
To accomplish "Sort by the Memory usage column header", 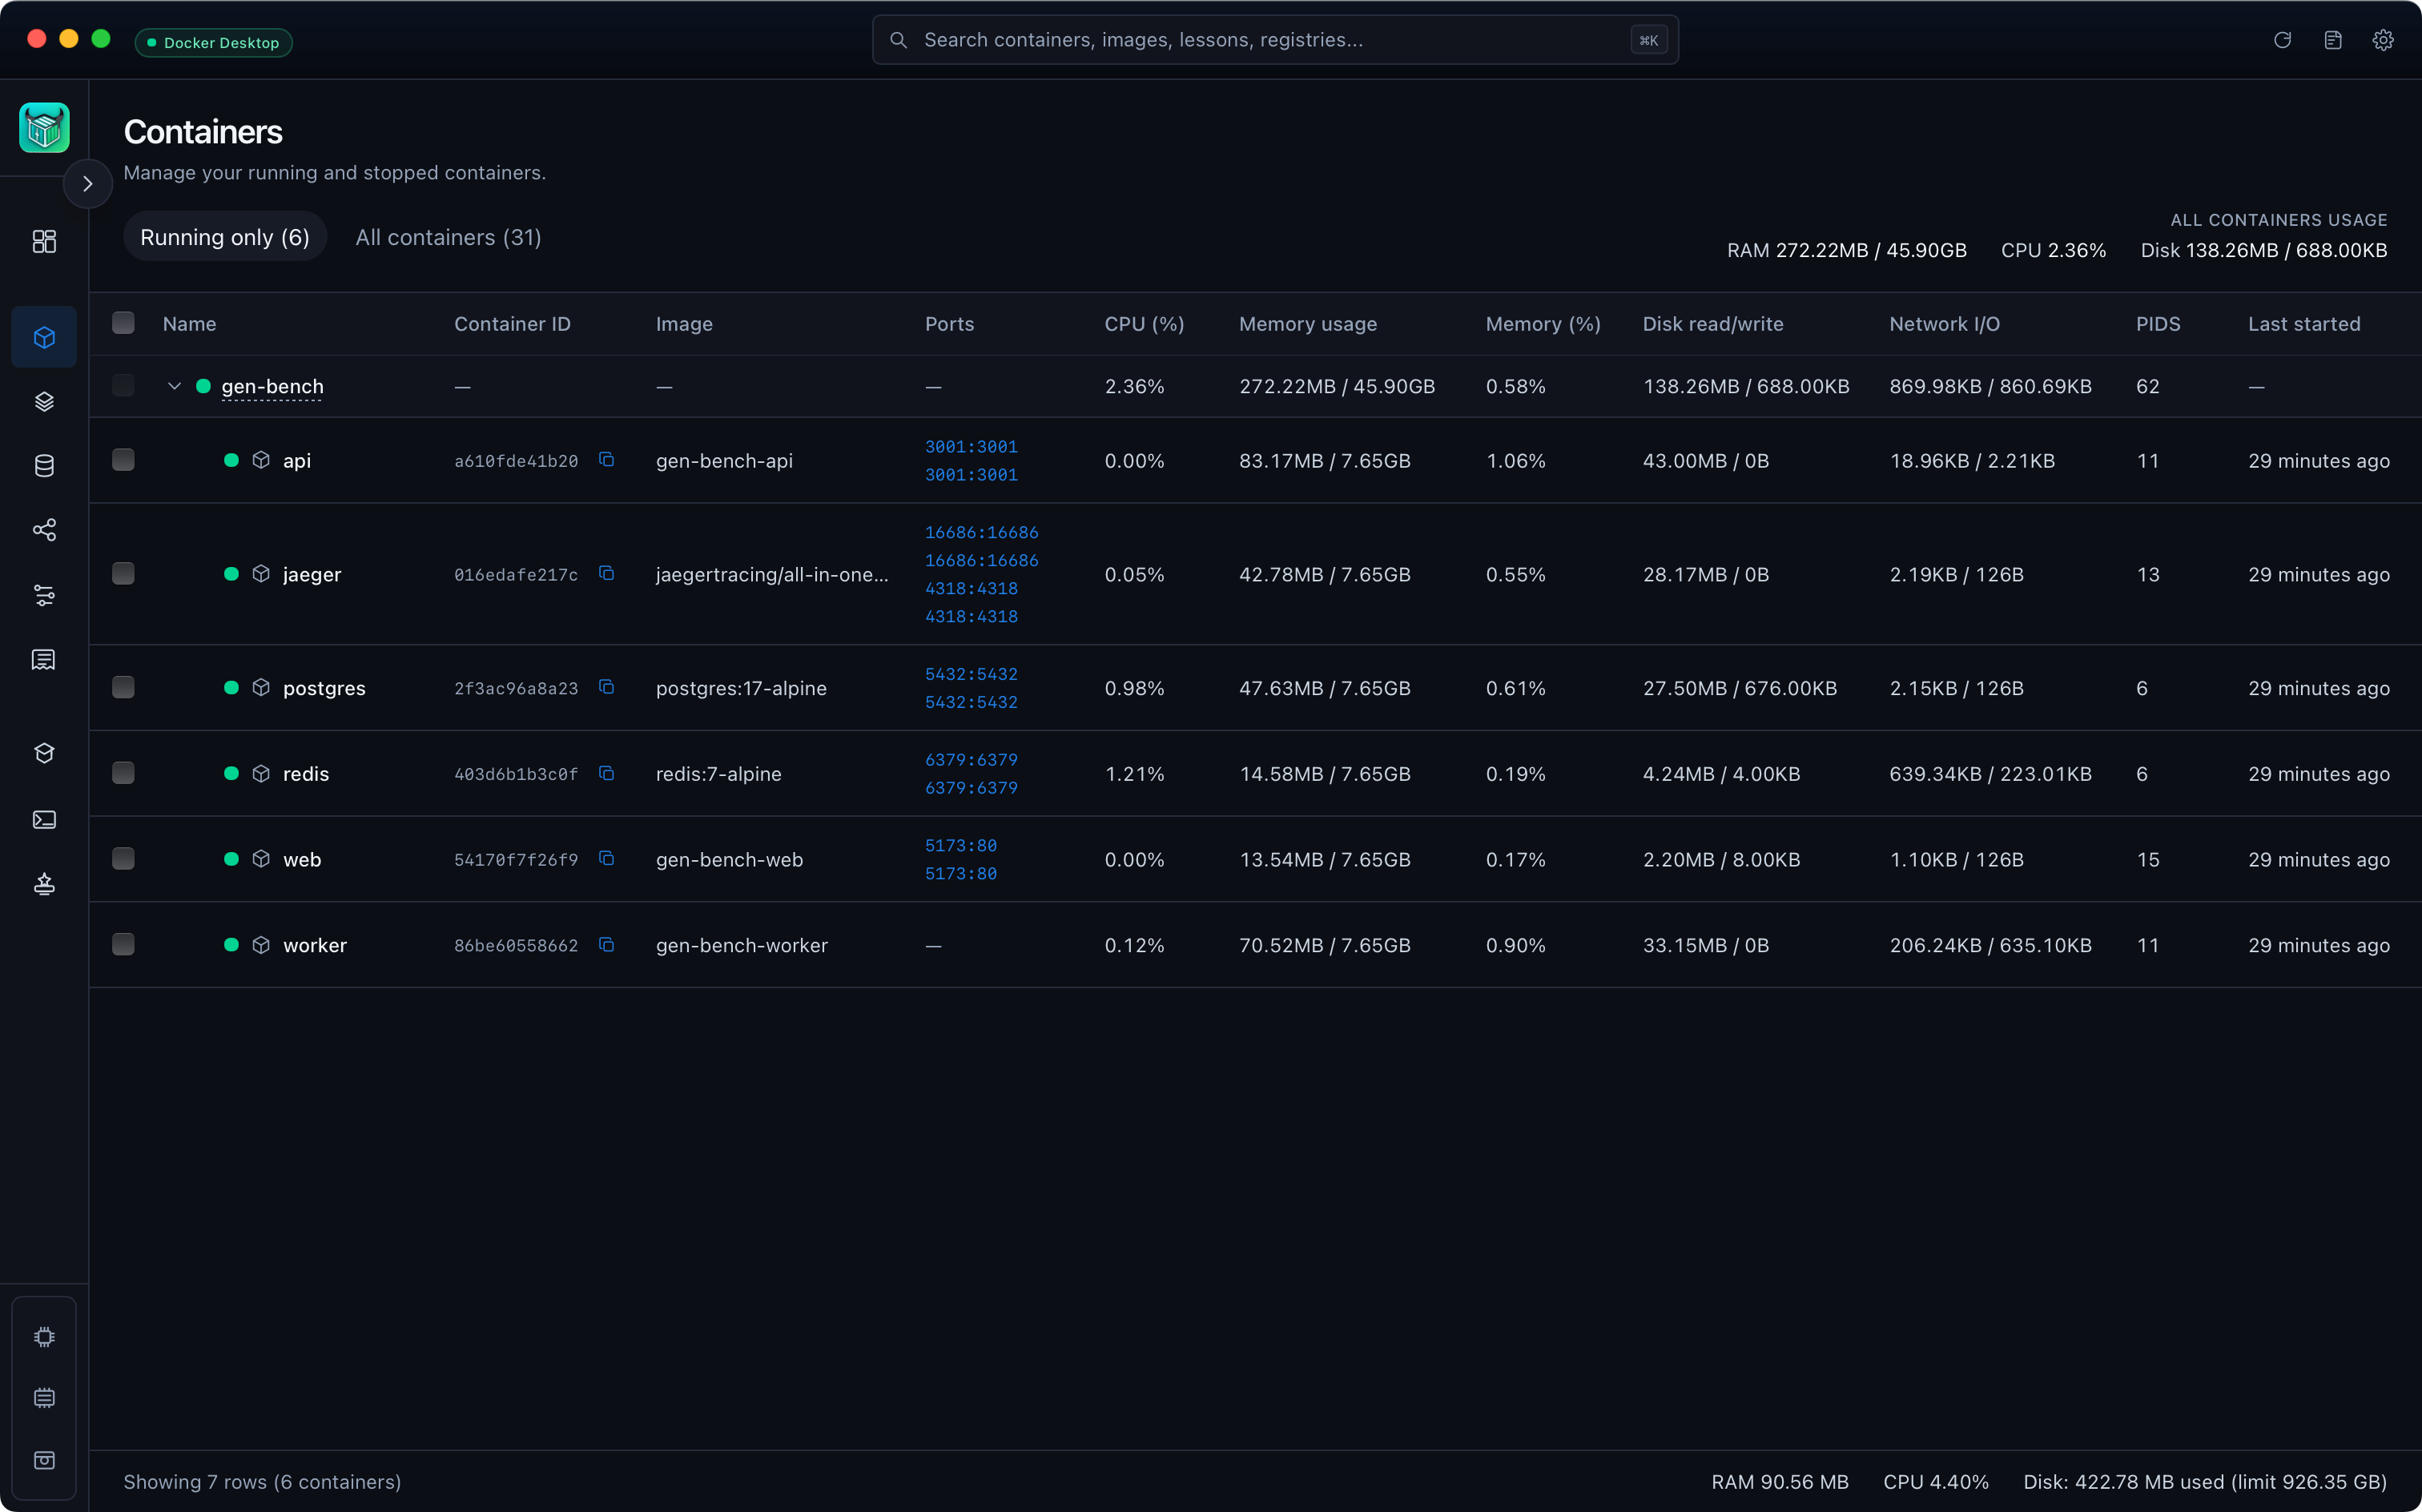I will pyautogui.click(x=1308, y=324).
